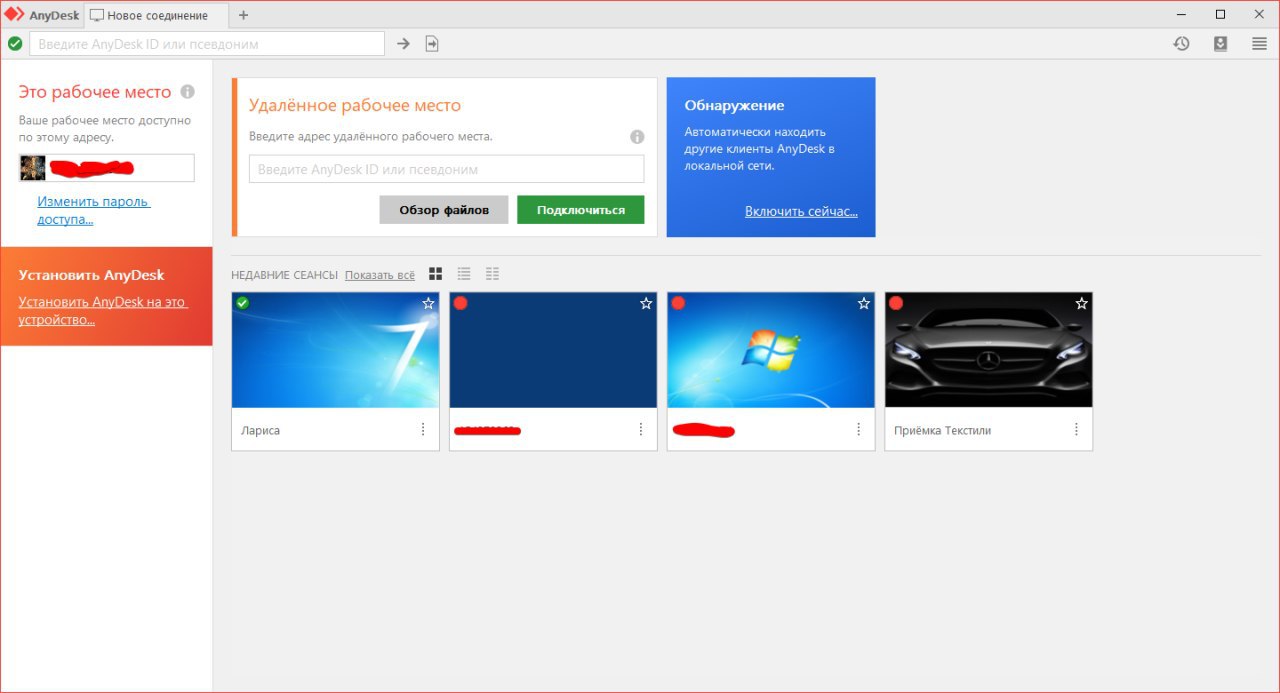Close the AnyDesk window
Viewport: 1280px width, 693px height.
1257,15
